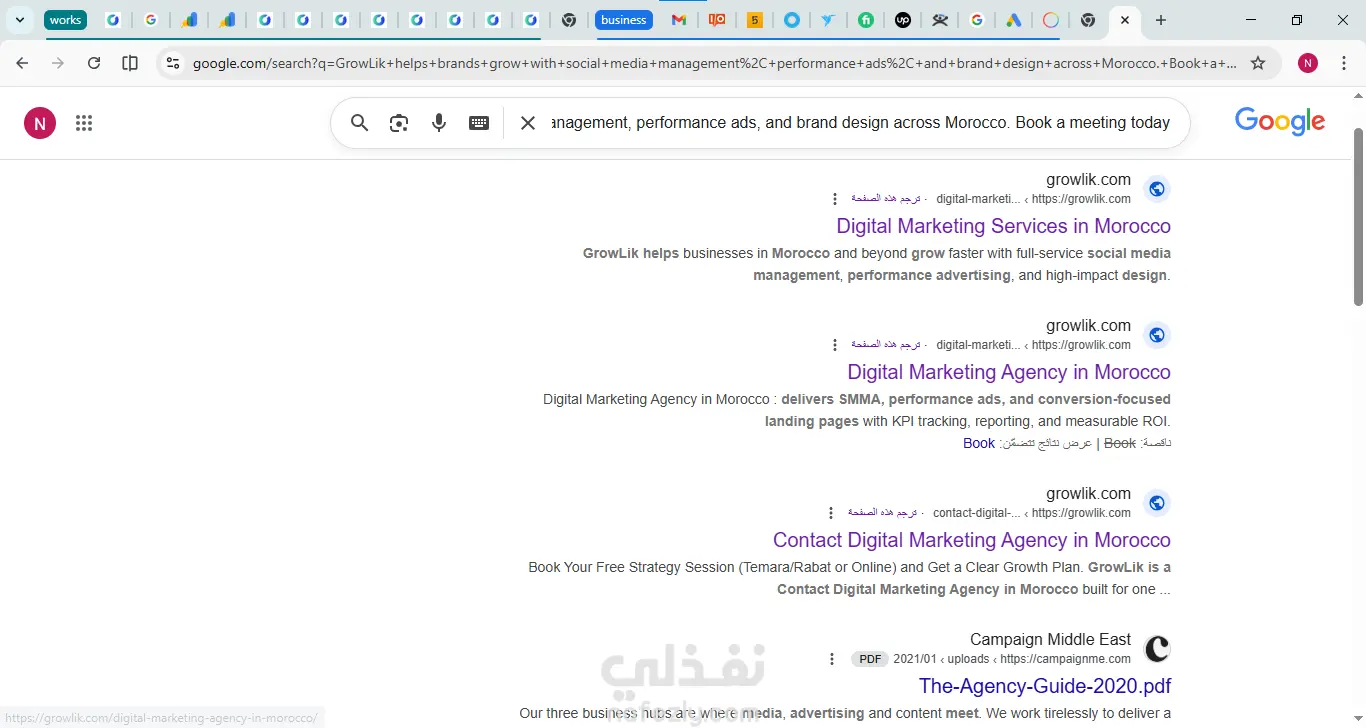Translate the Digital Marketing Services result page
Viewport: 1366px width, 728px height.
886,199
